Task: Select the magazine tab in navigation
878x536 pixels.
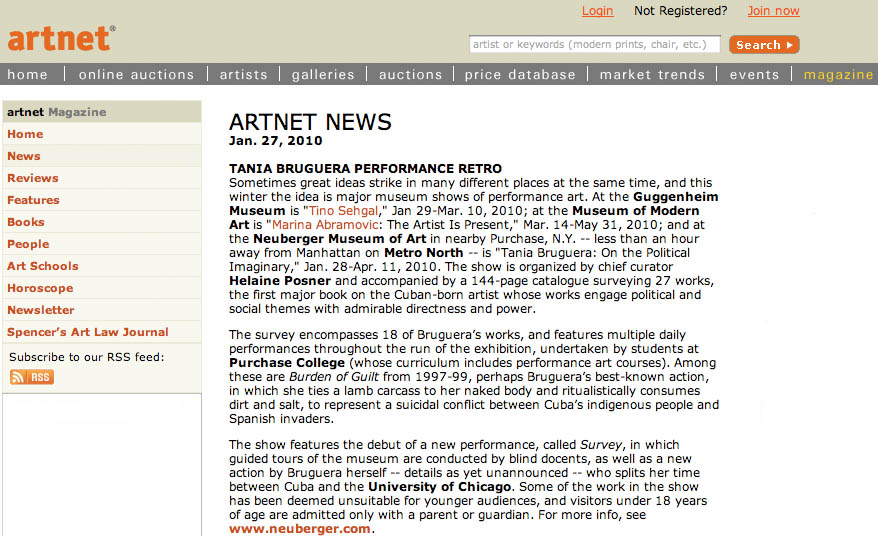Action: [x=838, y=75]
